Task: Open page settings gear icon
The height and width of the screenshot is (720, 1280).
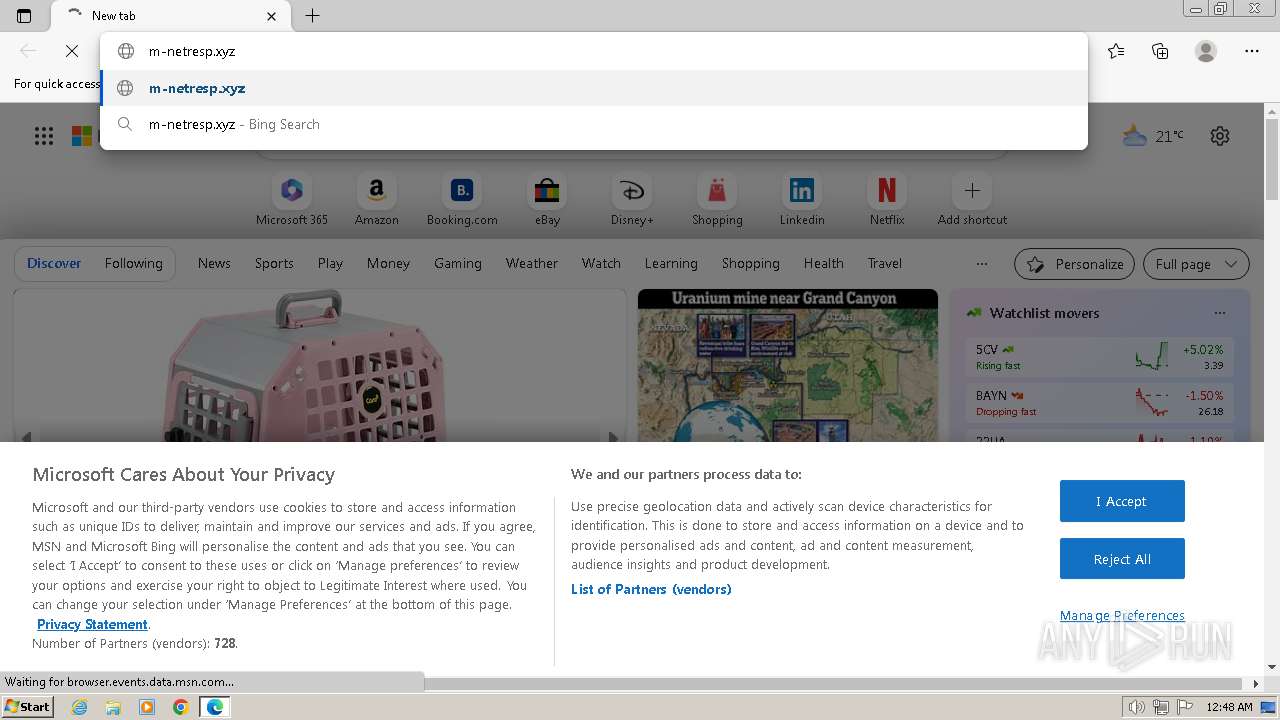Action: click(x=1220, y=136)
